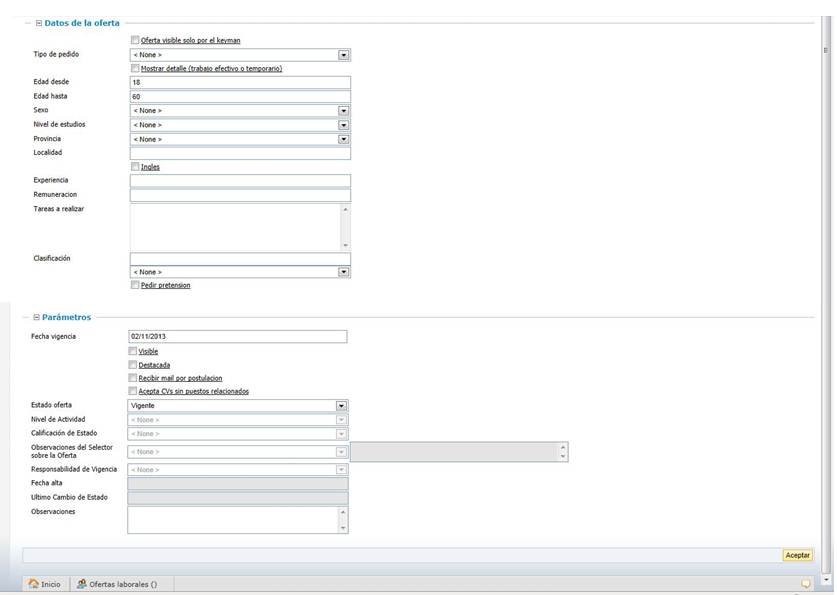Open the Provincia dropdown
Image resolution: width=837 pixels, height=595 pixels.
[x=343, y=139]
